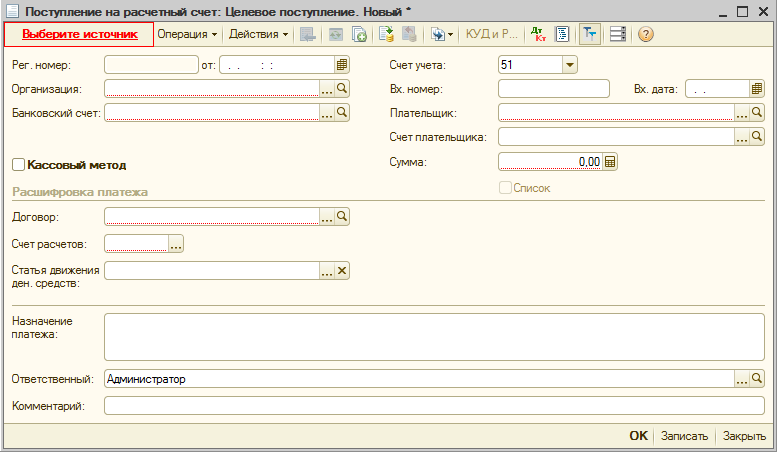This screenshot has width=777, height=452.
Task: Click the Счет плательщика input field
Action: point(616,137)
